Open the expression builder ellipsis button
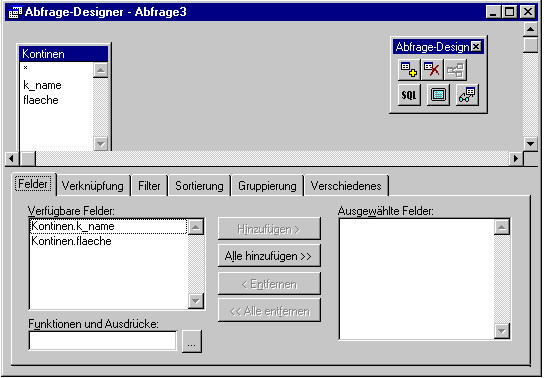 point(192,342)
